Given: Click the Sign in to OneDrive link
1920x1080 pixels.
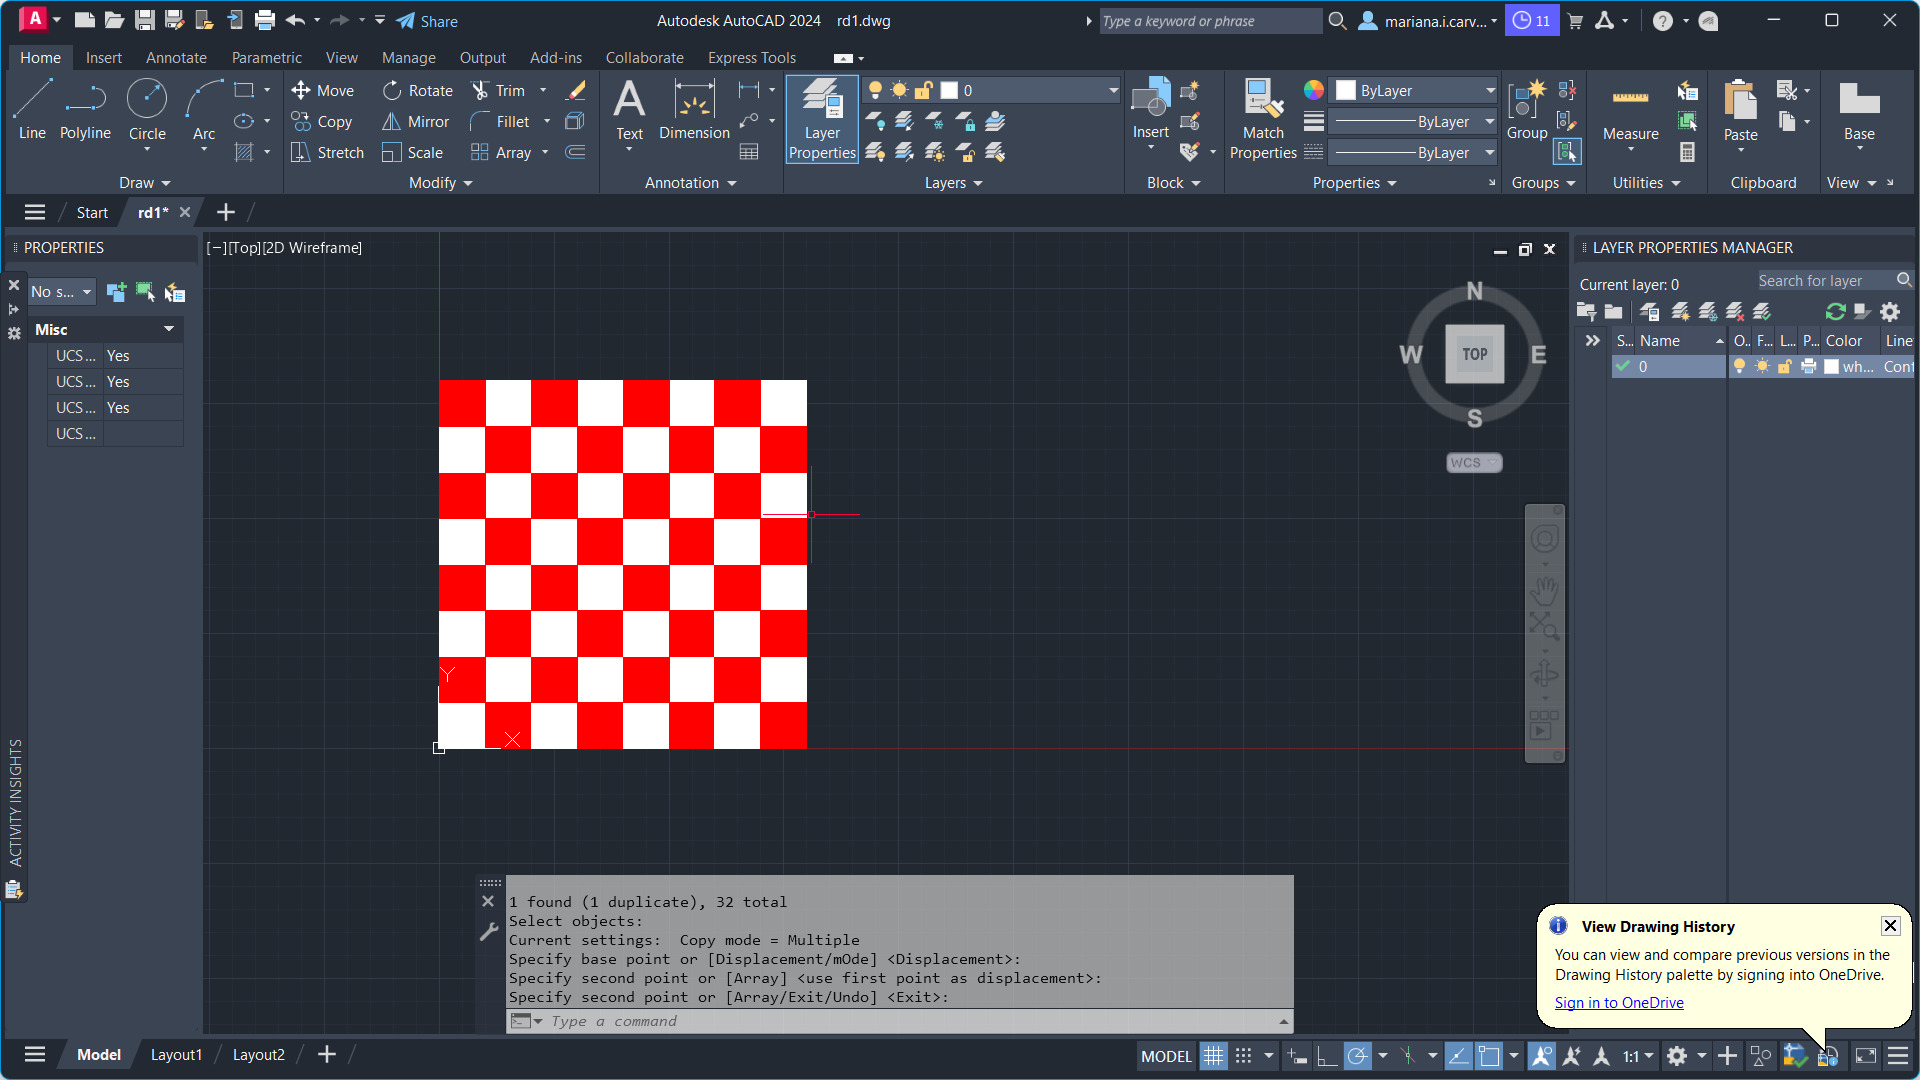Looking at the screenshot, I should click(1618, 1002).
